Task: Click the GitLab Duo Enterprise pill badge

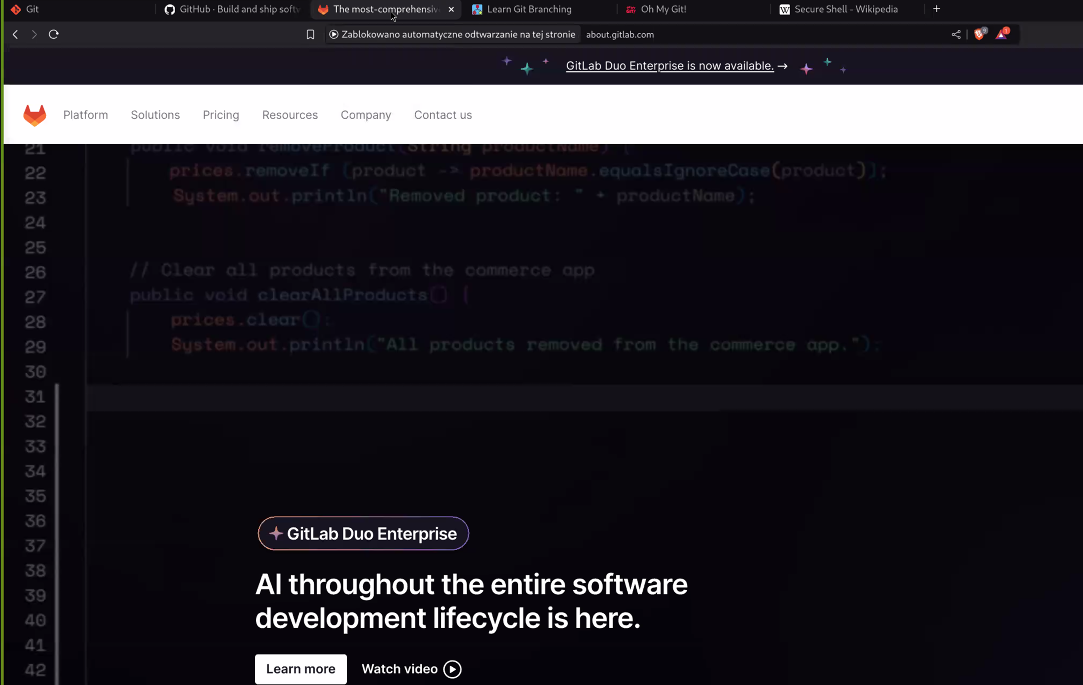Action: [x=363, y=533]
